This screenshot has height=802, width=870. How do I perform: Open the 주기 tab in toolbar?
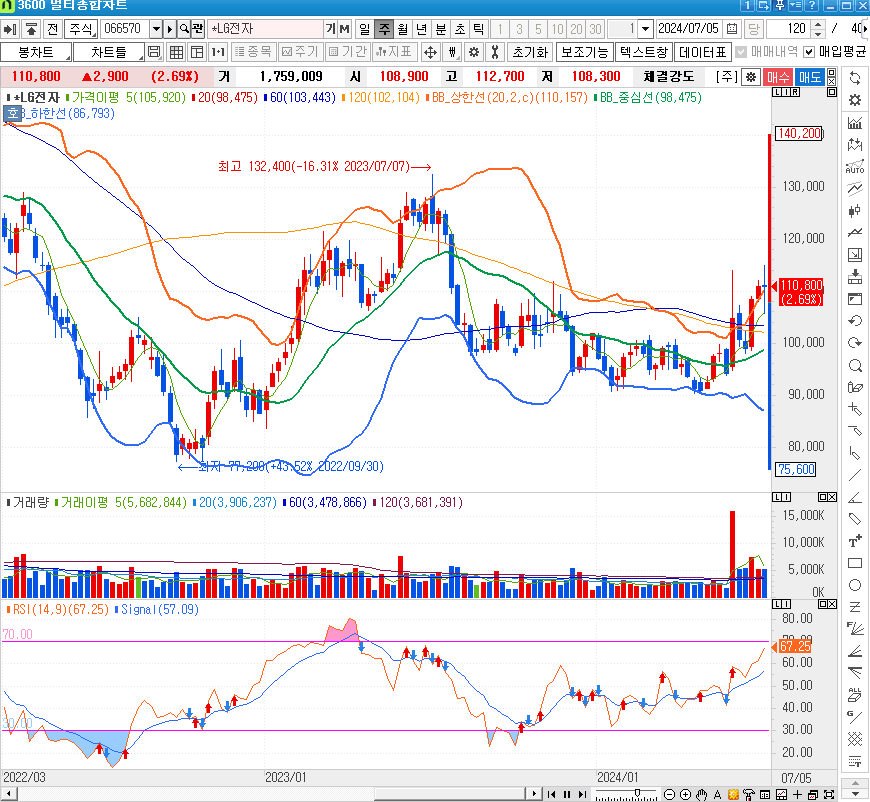(300, 52)
